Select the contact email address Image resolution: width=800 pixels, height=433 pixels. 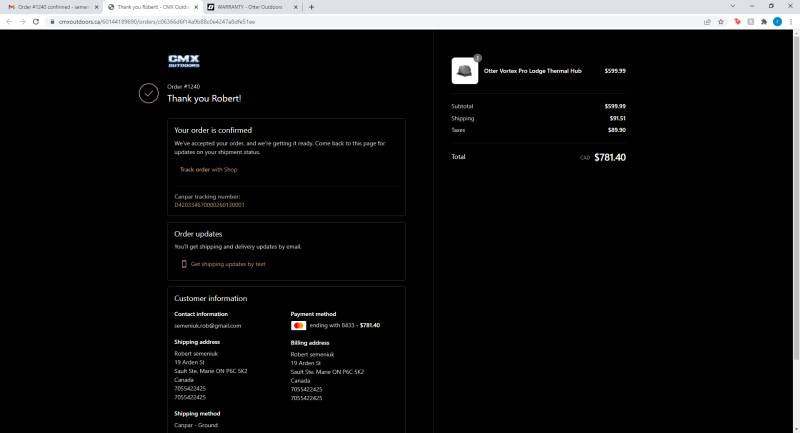click(208, 326)
